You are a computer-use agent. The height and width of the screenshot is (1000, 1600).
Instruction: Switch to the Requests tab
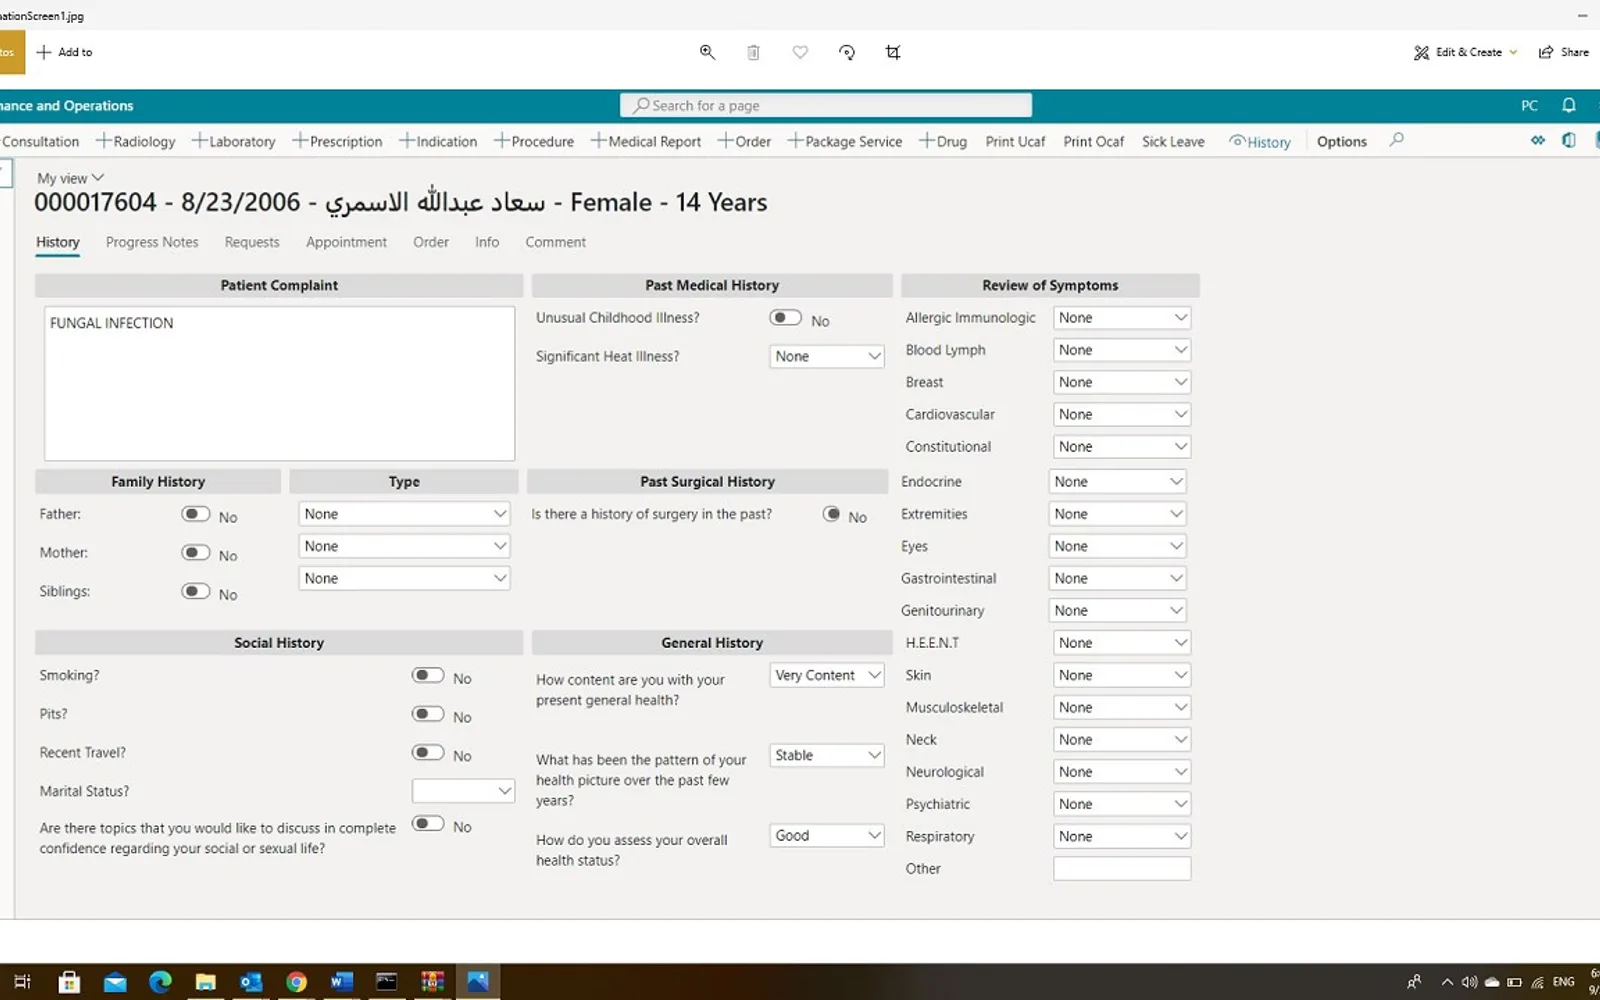pos(252,242)
